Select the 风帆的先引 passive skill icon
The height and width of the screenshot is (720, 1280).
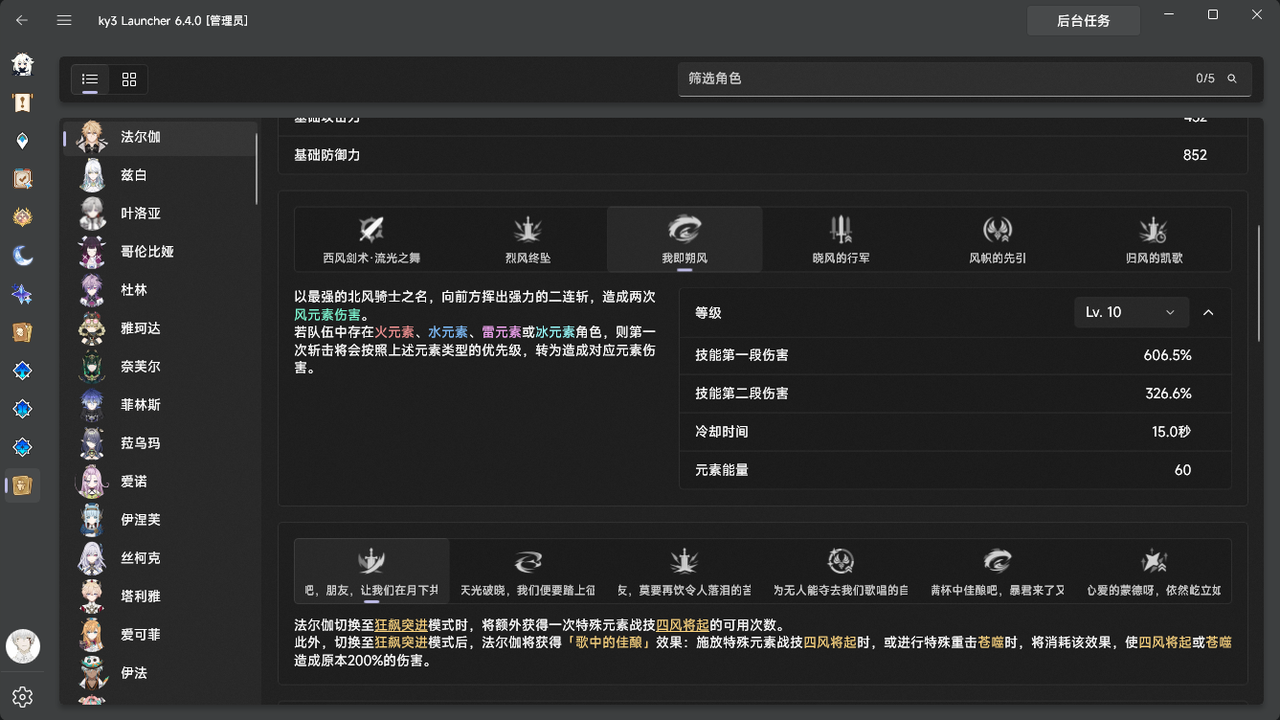[x=996, y=239]
